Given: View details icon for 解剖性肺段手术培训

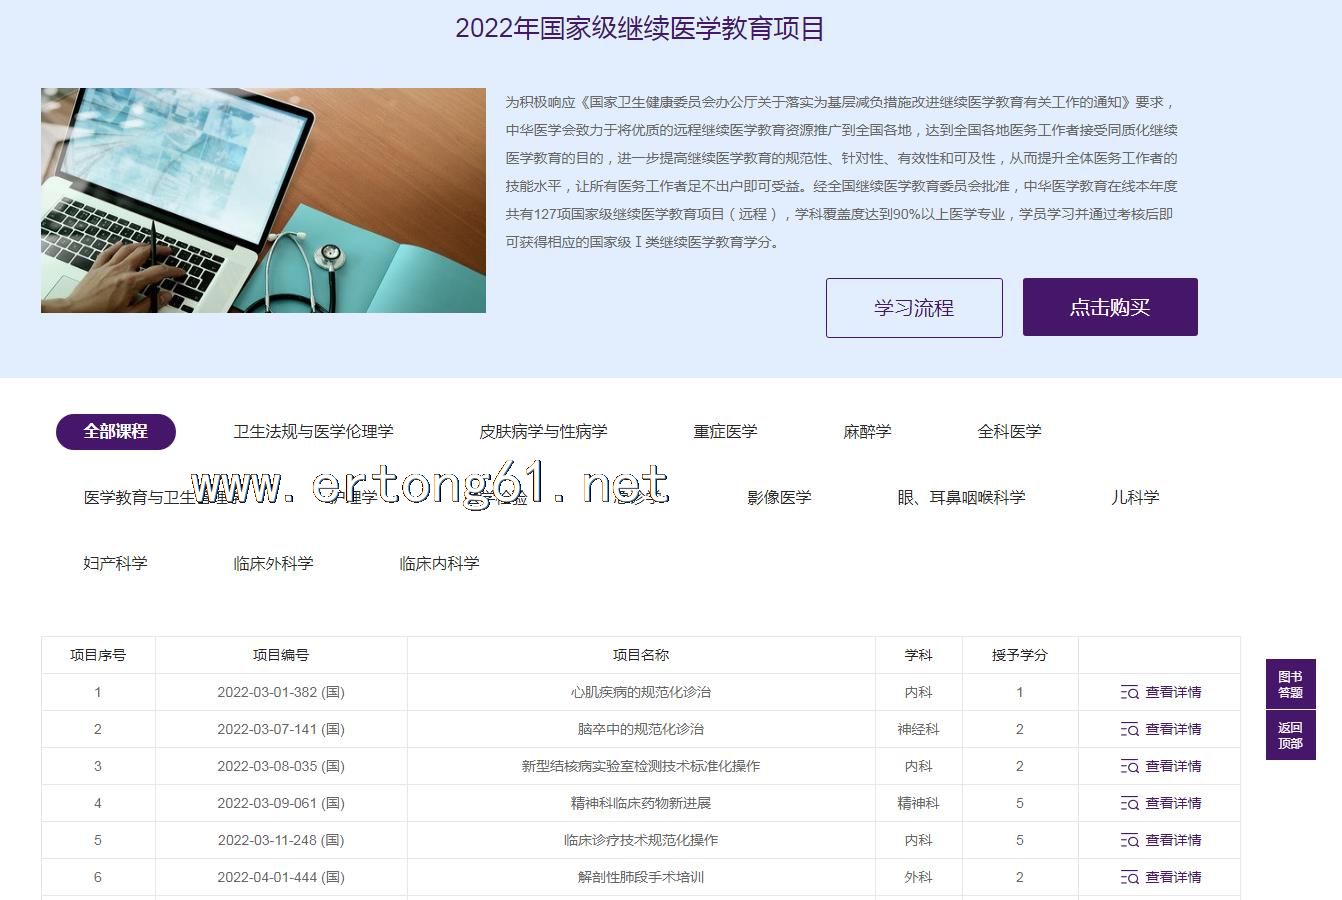Looking at the screenshot, I should (1130, 877).
